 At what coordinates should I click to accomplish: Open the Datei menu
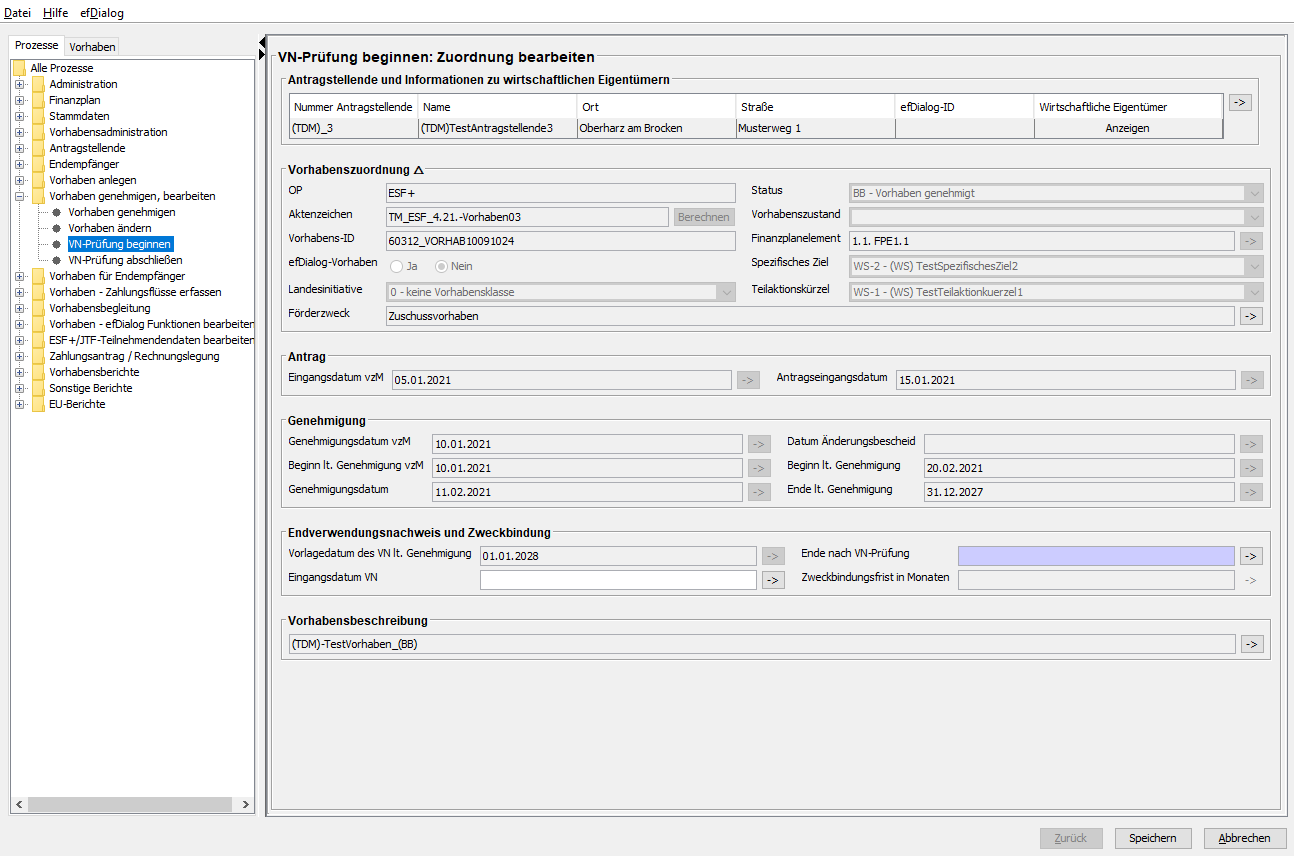point(18,13)
